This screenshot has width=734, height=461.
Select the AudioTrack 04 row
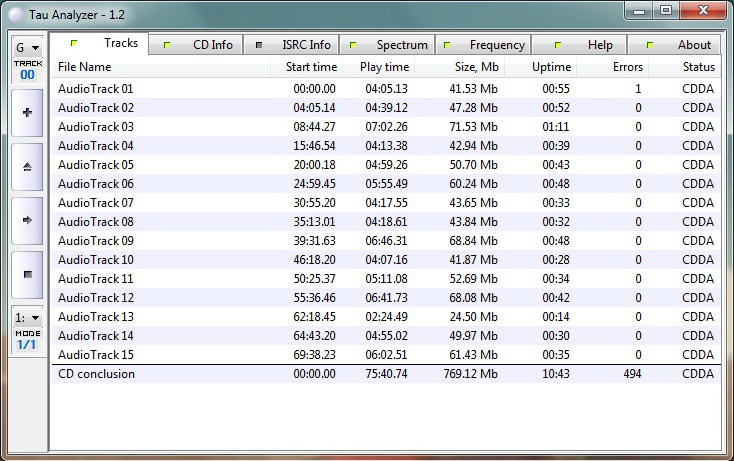(386, 146)
